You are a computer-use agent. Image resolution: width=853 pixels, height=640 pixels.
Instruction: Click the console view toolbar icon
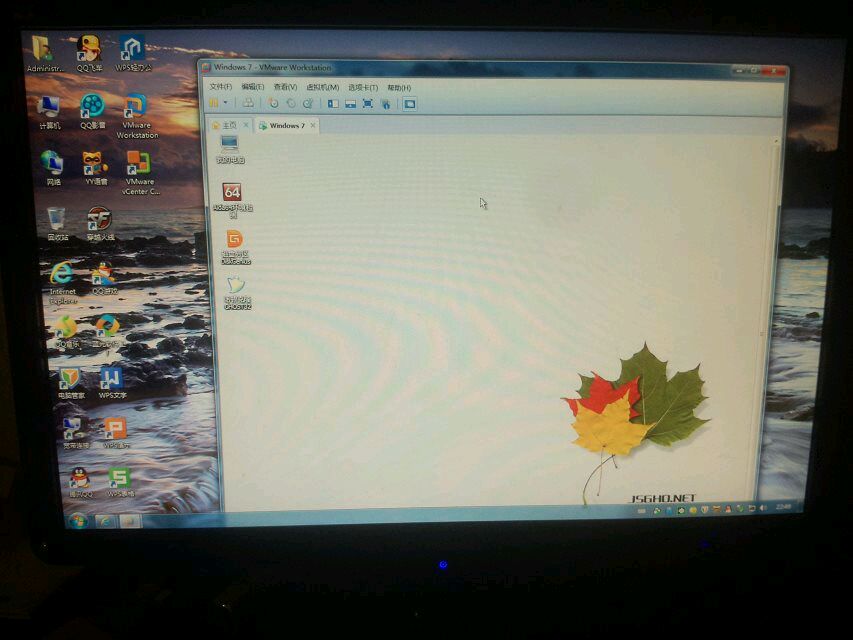(410, 104)
